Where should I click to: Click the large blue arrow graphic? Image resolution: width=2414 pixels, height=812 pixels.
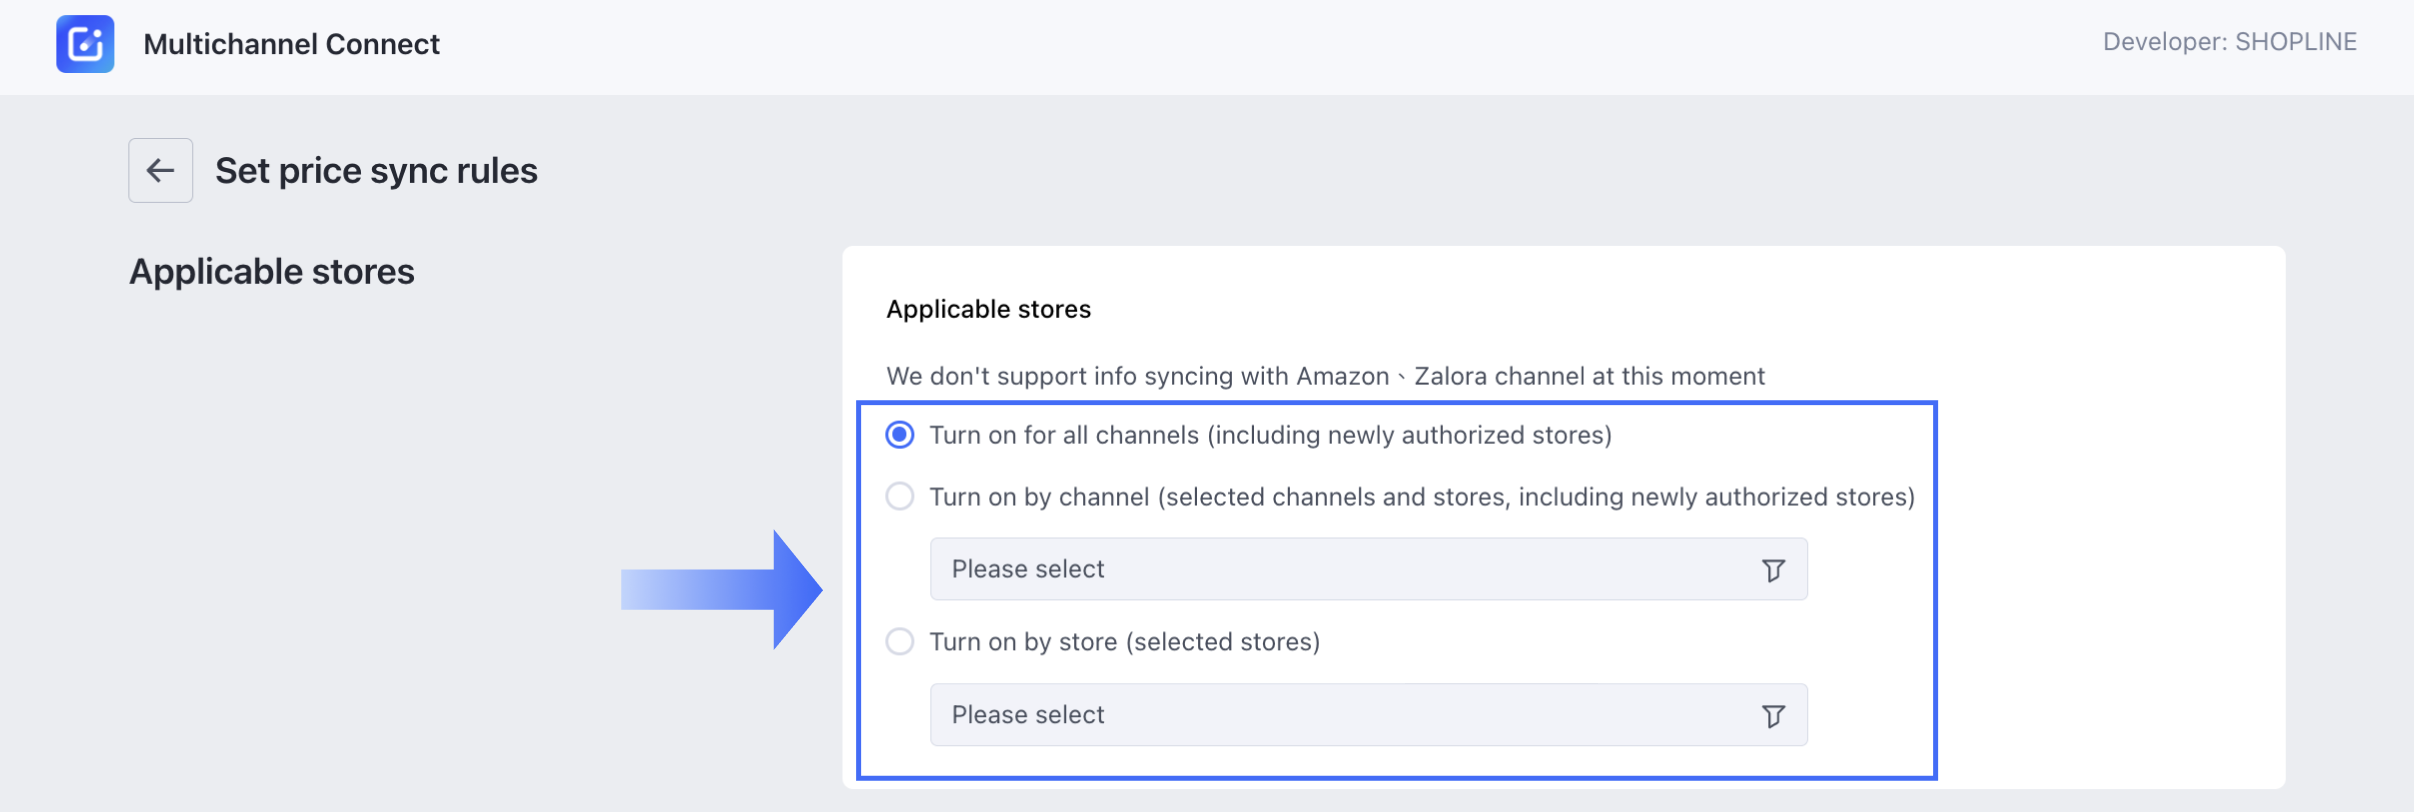pos(722,590)
